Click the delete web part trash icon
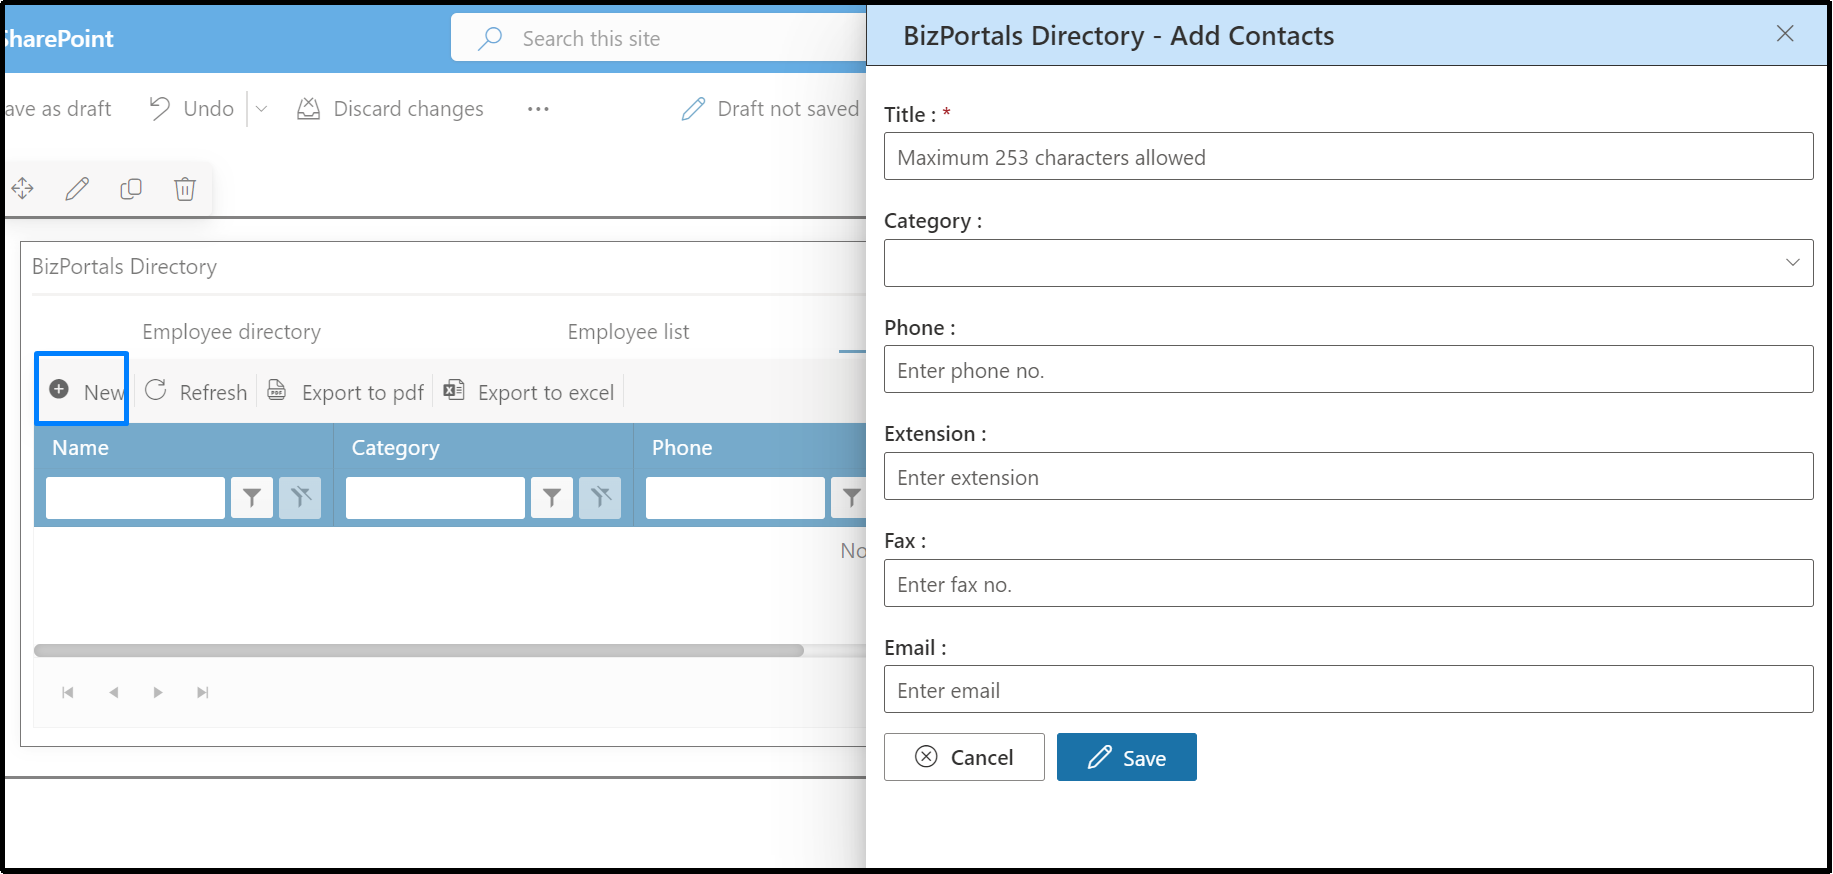The image size is (1833, 874). tap(185, 188)
